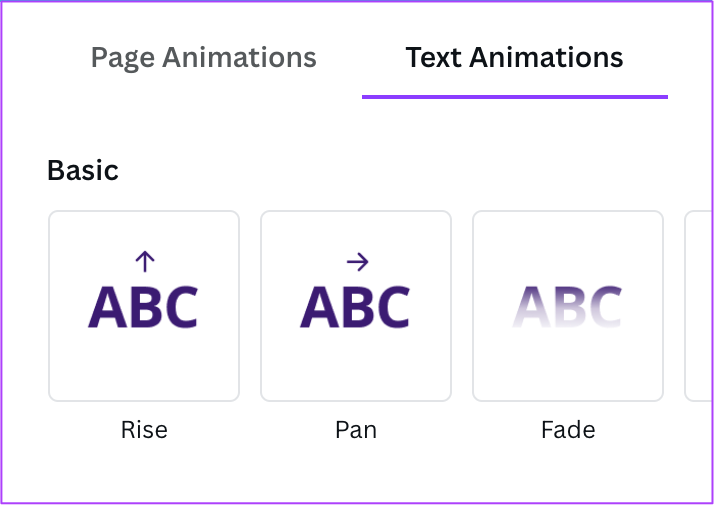Switch to the Page Animations tab
714x506 pixels.
(204, 57)
